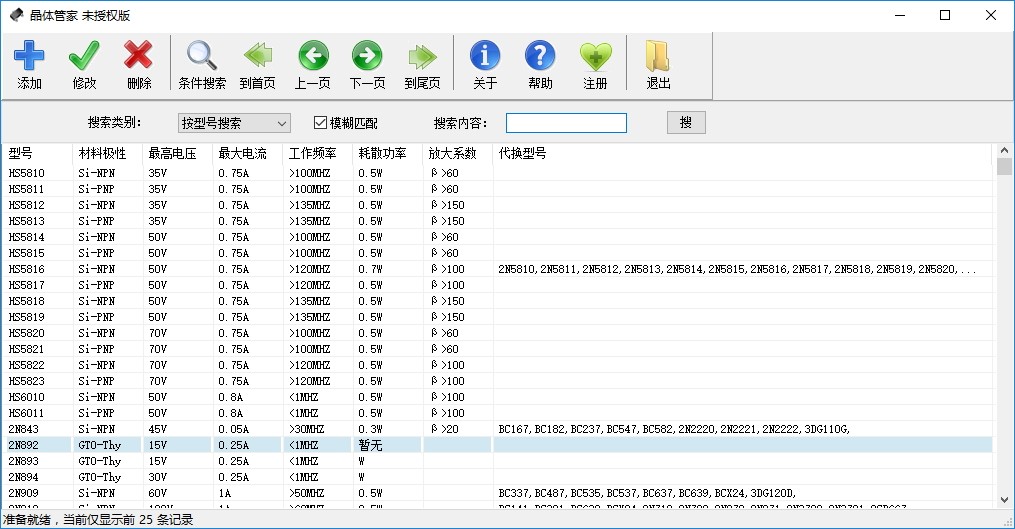The image size is (1015, 529).
Task: Open 帮助 help question mark icon
Action: [x=540, y=56]
